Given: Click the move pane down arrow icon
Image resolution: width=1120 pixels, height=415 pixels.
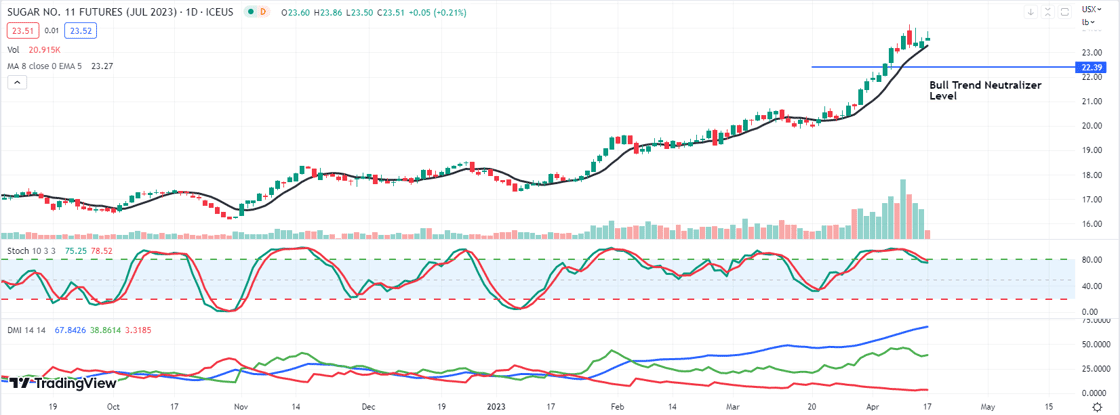Looking at the screenshot, I should tap(1030, 12).
